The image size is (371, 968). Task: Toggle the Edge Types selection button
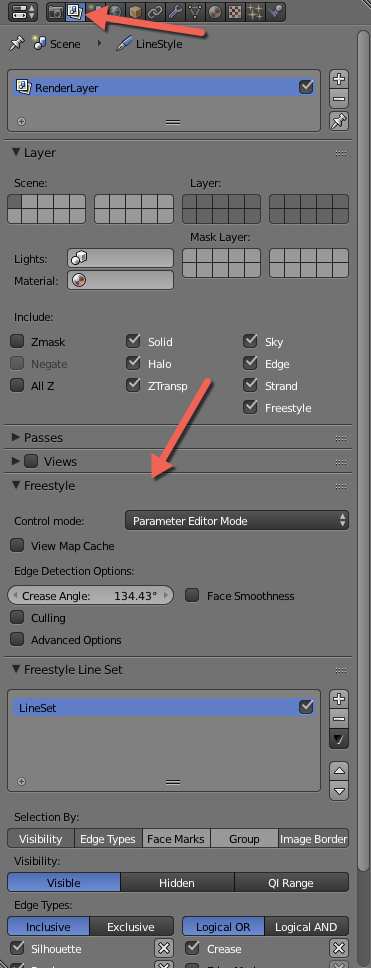(108, 839)
